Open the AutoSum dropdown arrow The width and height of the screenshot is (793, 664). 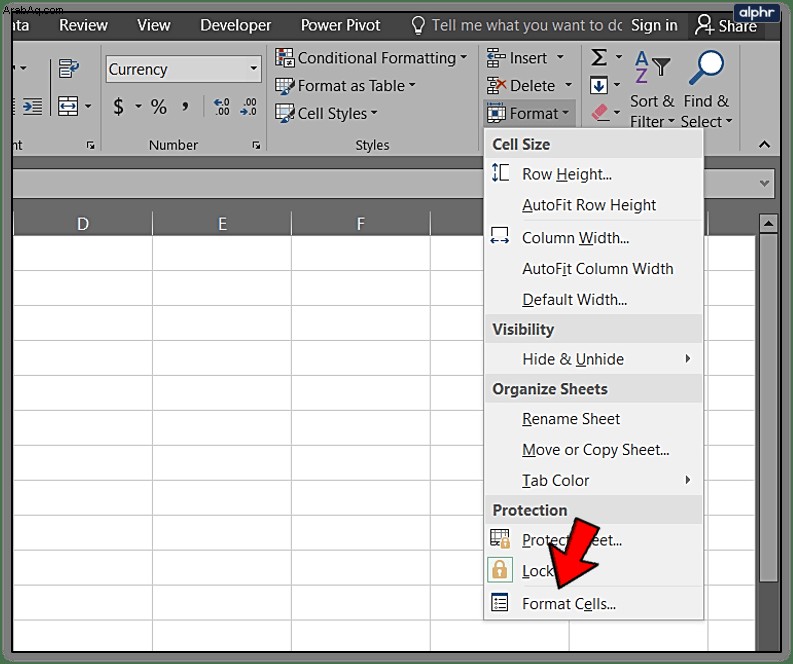click(619, 57)
